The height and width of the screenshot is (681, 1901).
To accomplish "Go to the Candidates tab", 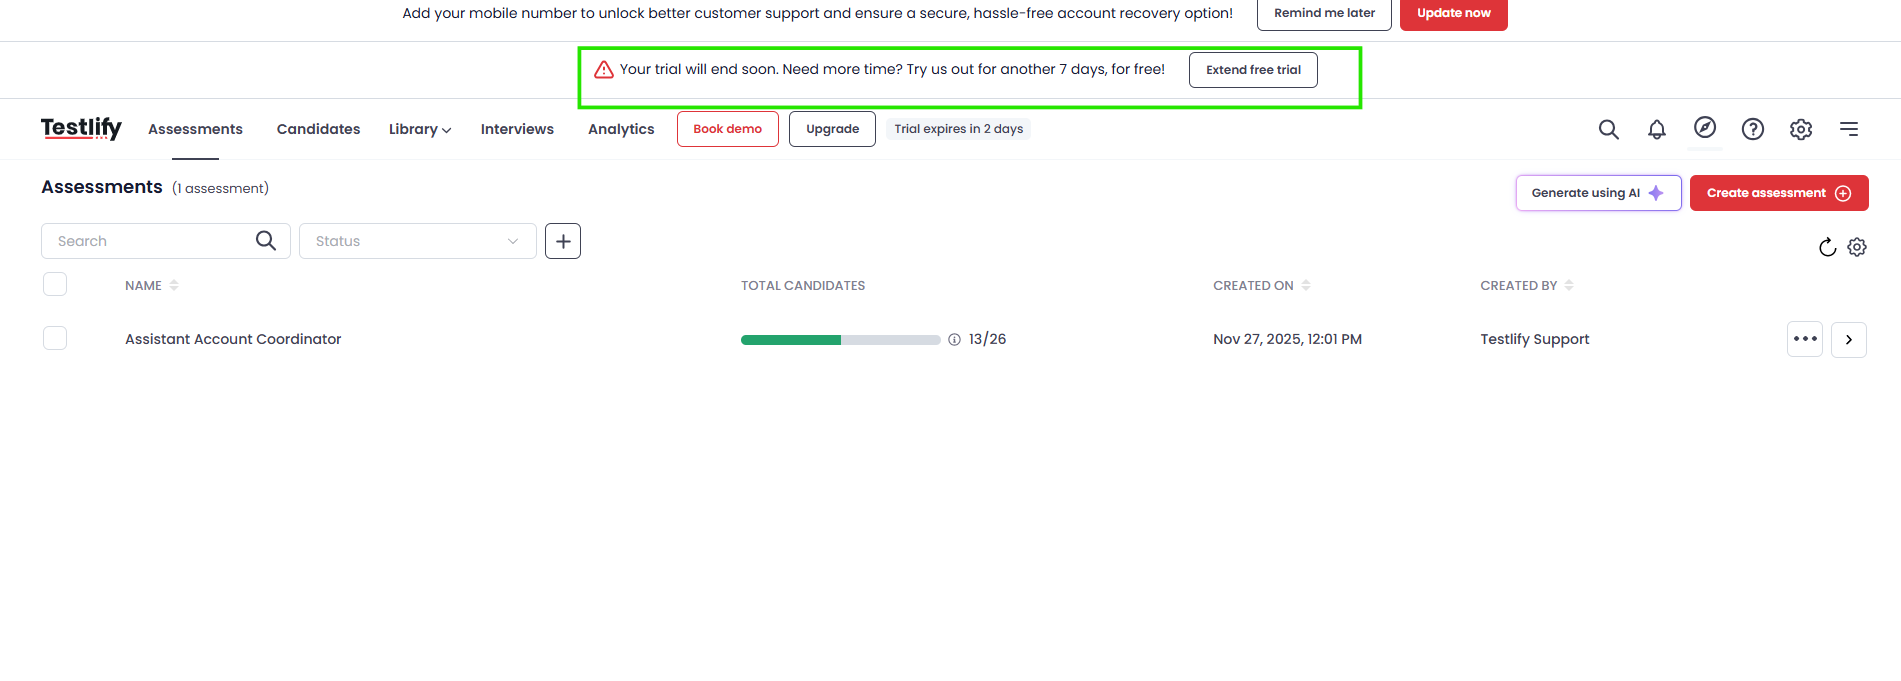I will 318,129.
